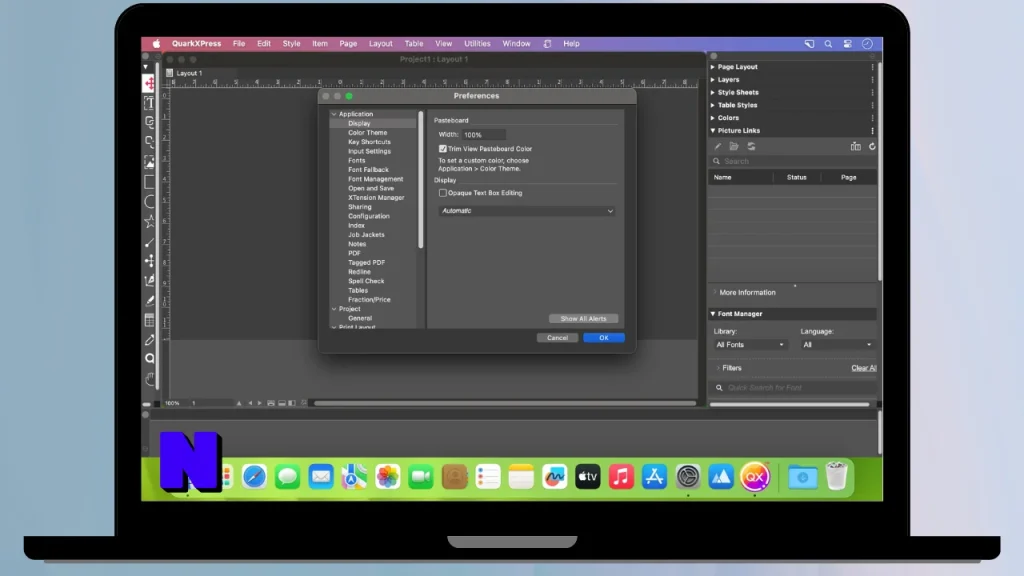The width and height of the screenshot is (1024, 576).
Task: Select the text Linking tool
Action: (x=150, y=122)
